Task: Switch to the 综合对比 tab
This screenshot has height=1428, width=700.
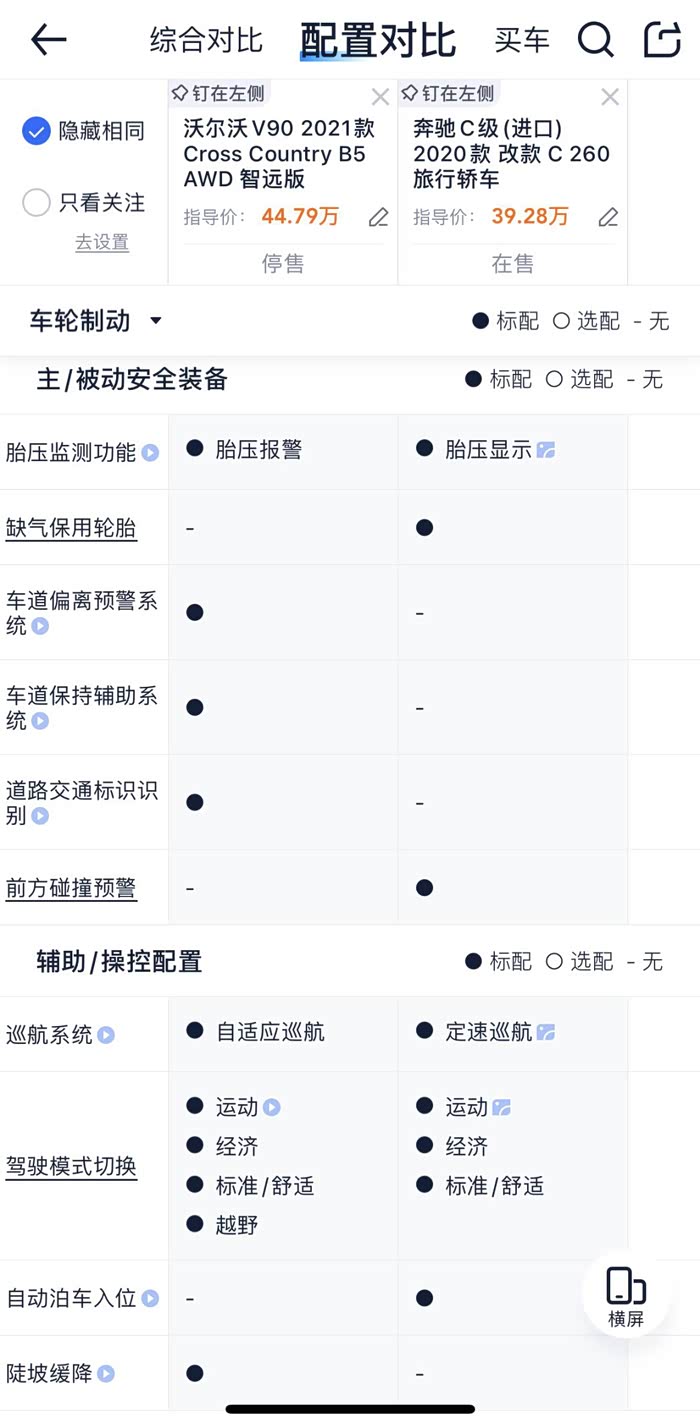Action: point(206,40)
